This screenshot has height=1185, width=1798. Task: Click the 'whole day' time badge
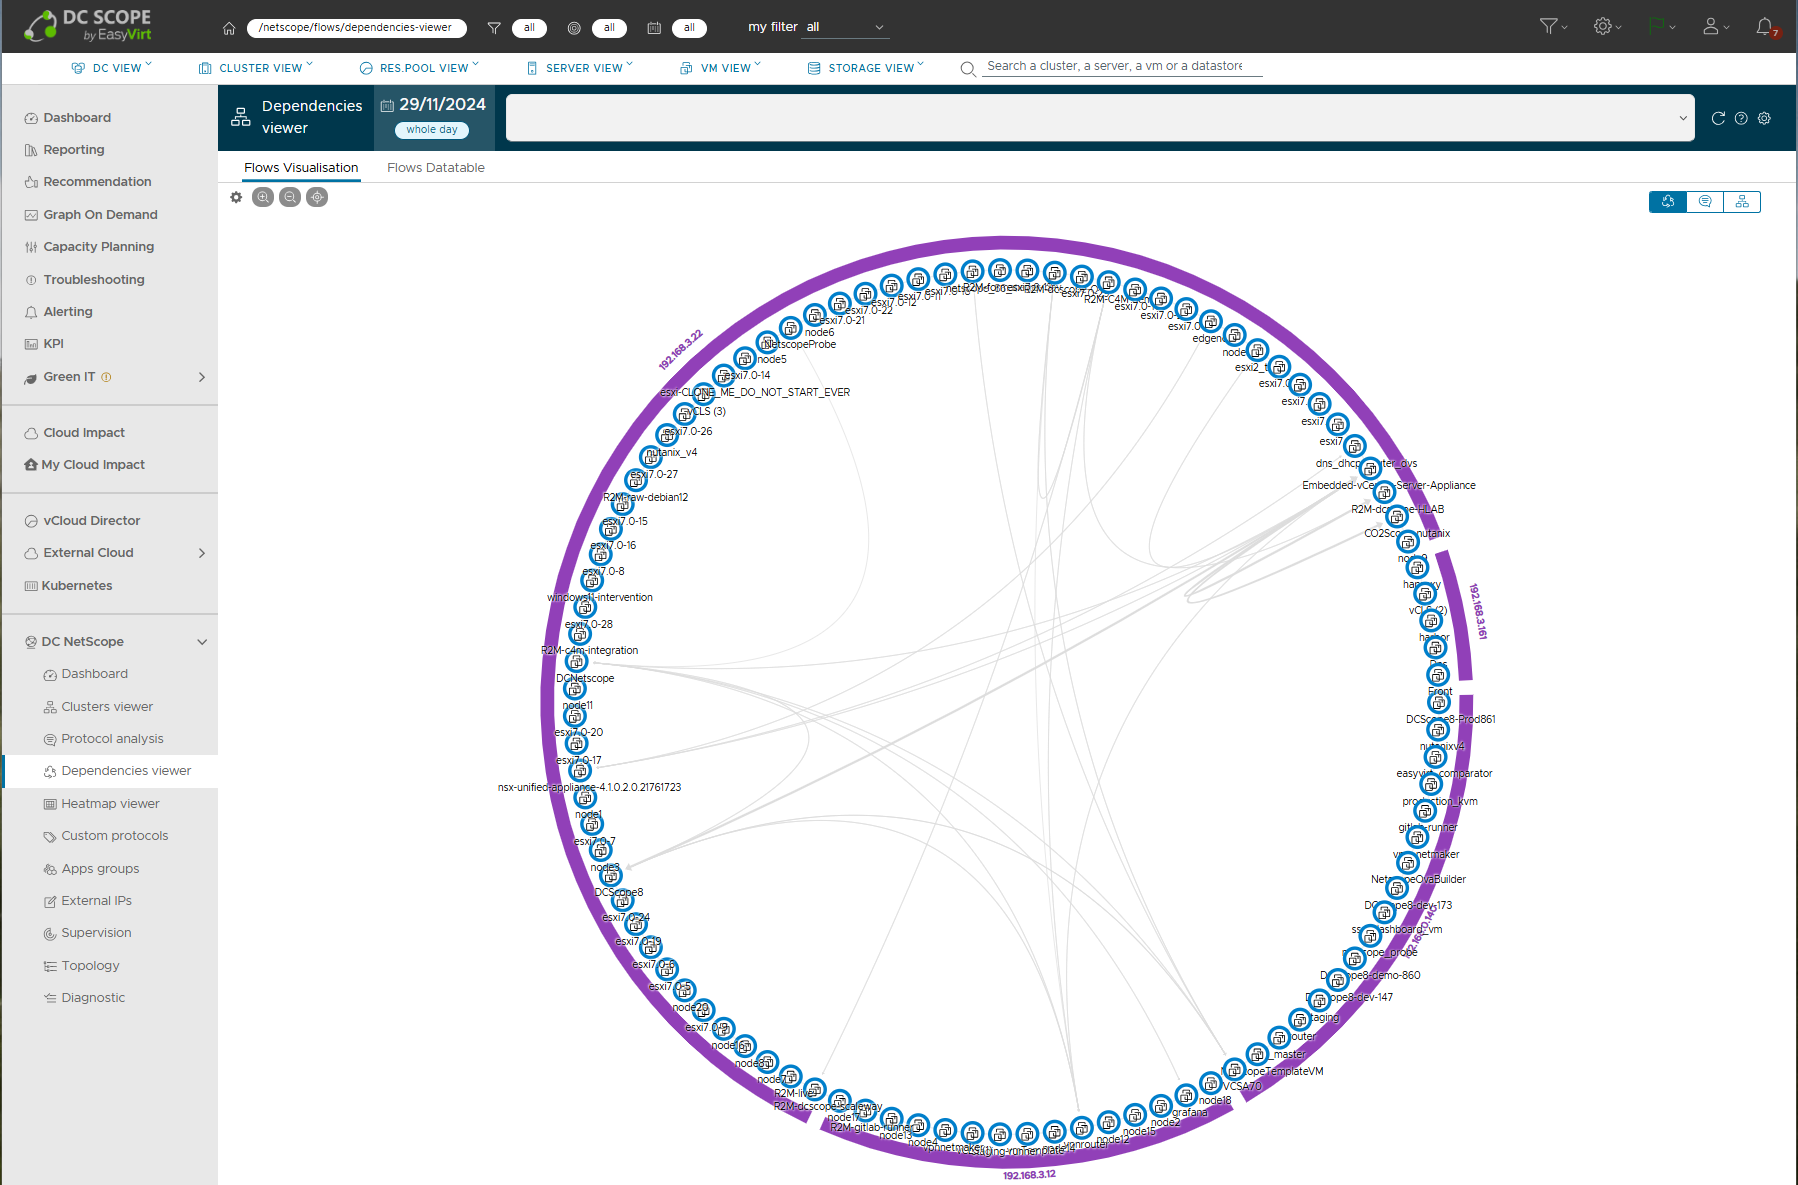pos(432,130)
